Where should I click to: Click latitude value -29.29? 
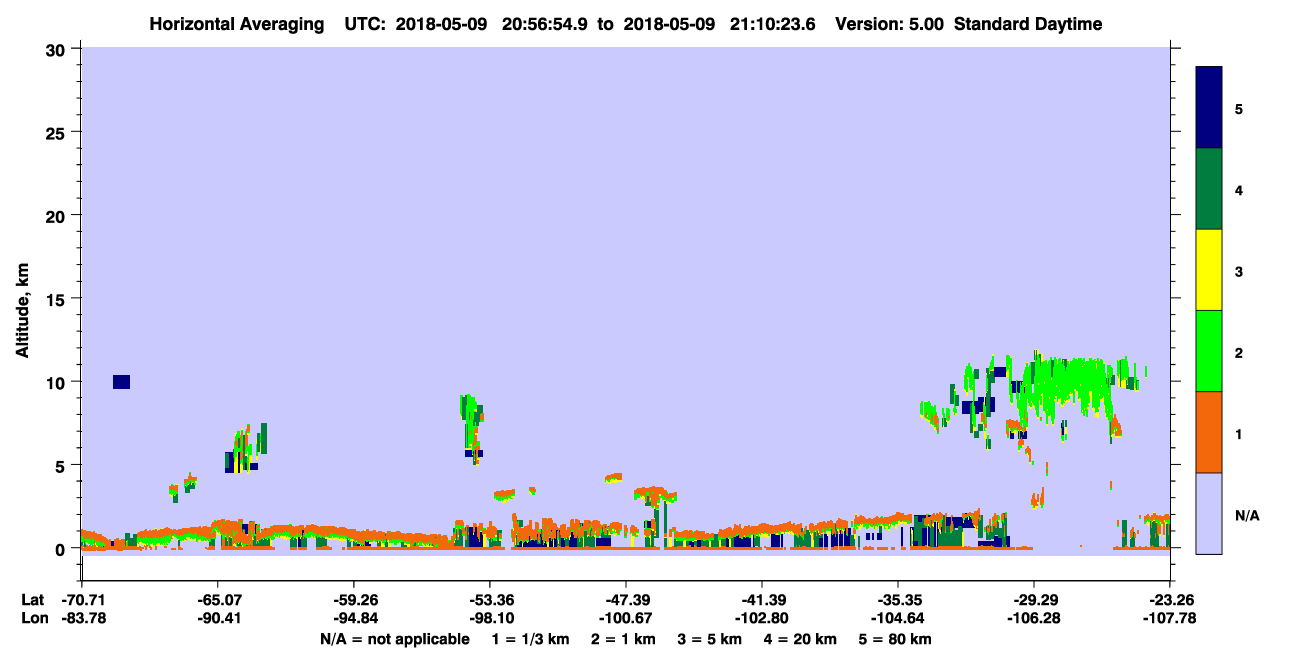1034,600
